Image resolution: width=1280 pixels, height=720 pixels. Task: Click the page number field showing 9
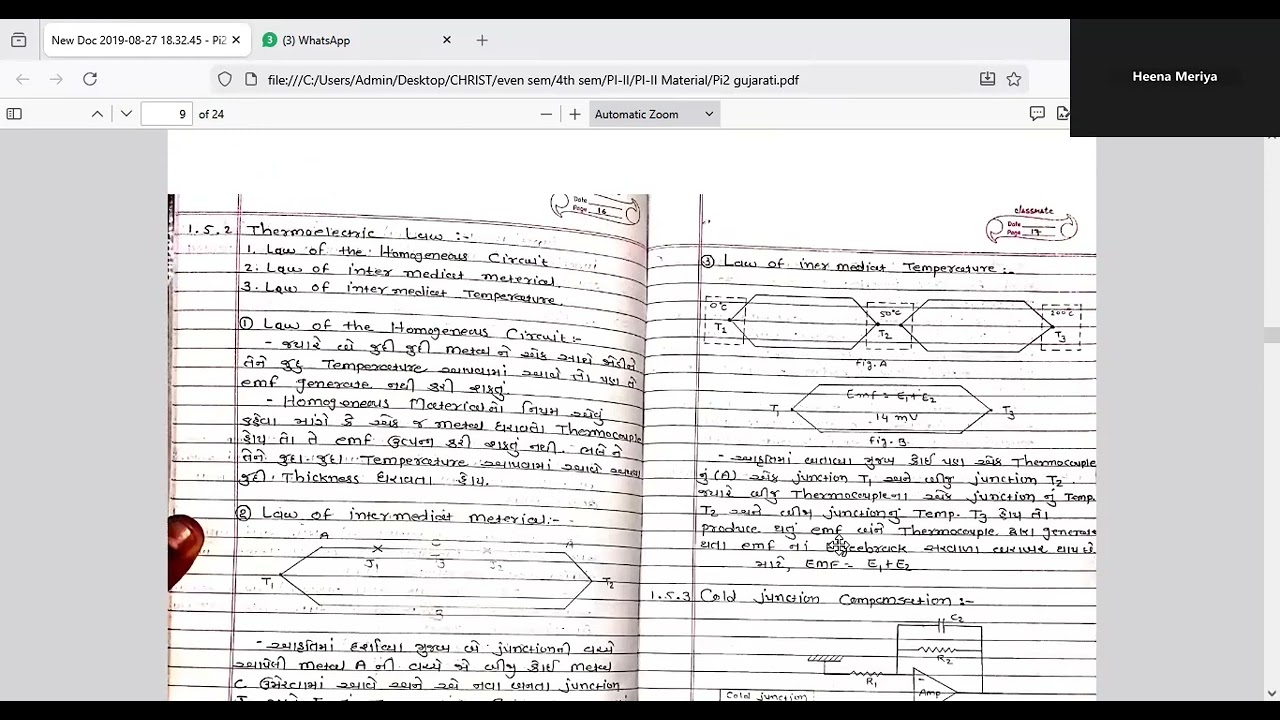pyautogui.click(x=167, y=114)
